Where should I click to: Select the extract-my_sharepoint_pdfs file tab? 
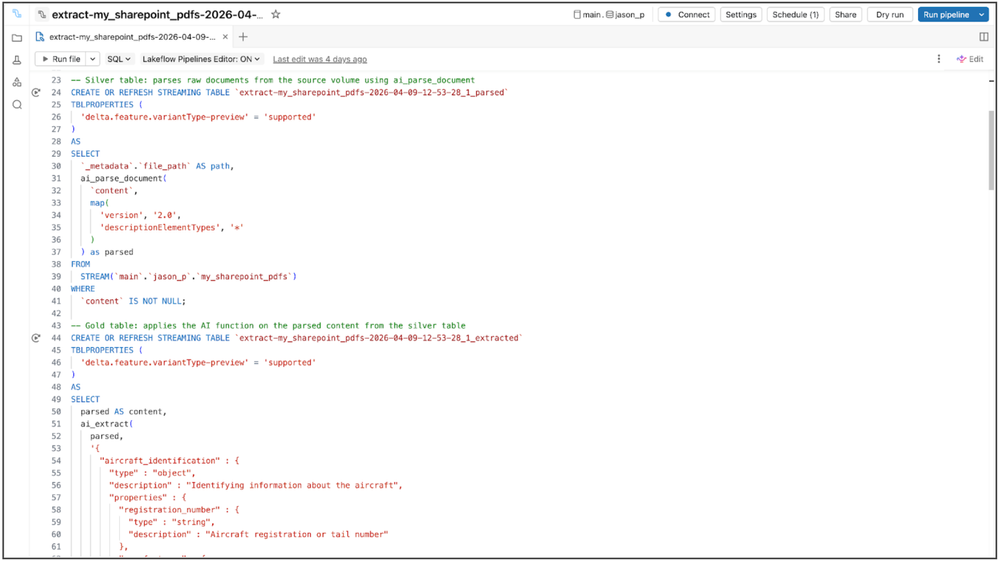(130, 37)
